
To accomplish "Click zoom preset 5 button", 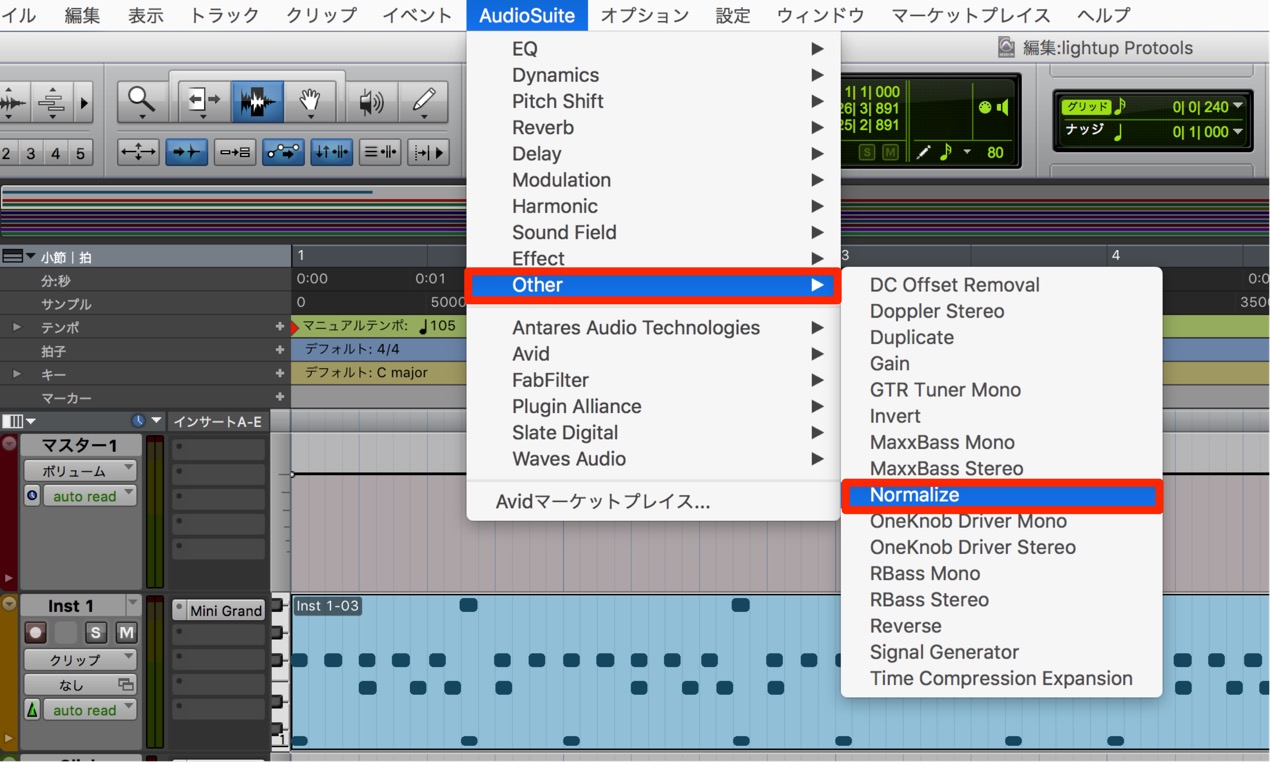I will point(81,153).
